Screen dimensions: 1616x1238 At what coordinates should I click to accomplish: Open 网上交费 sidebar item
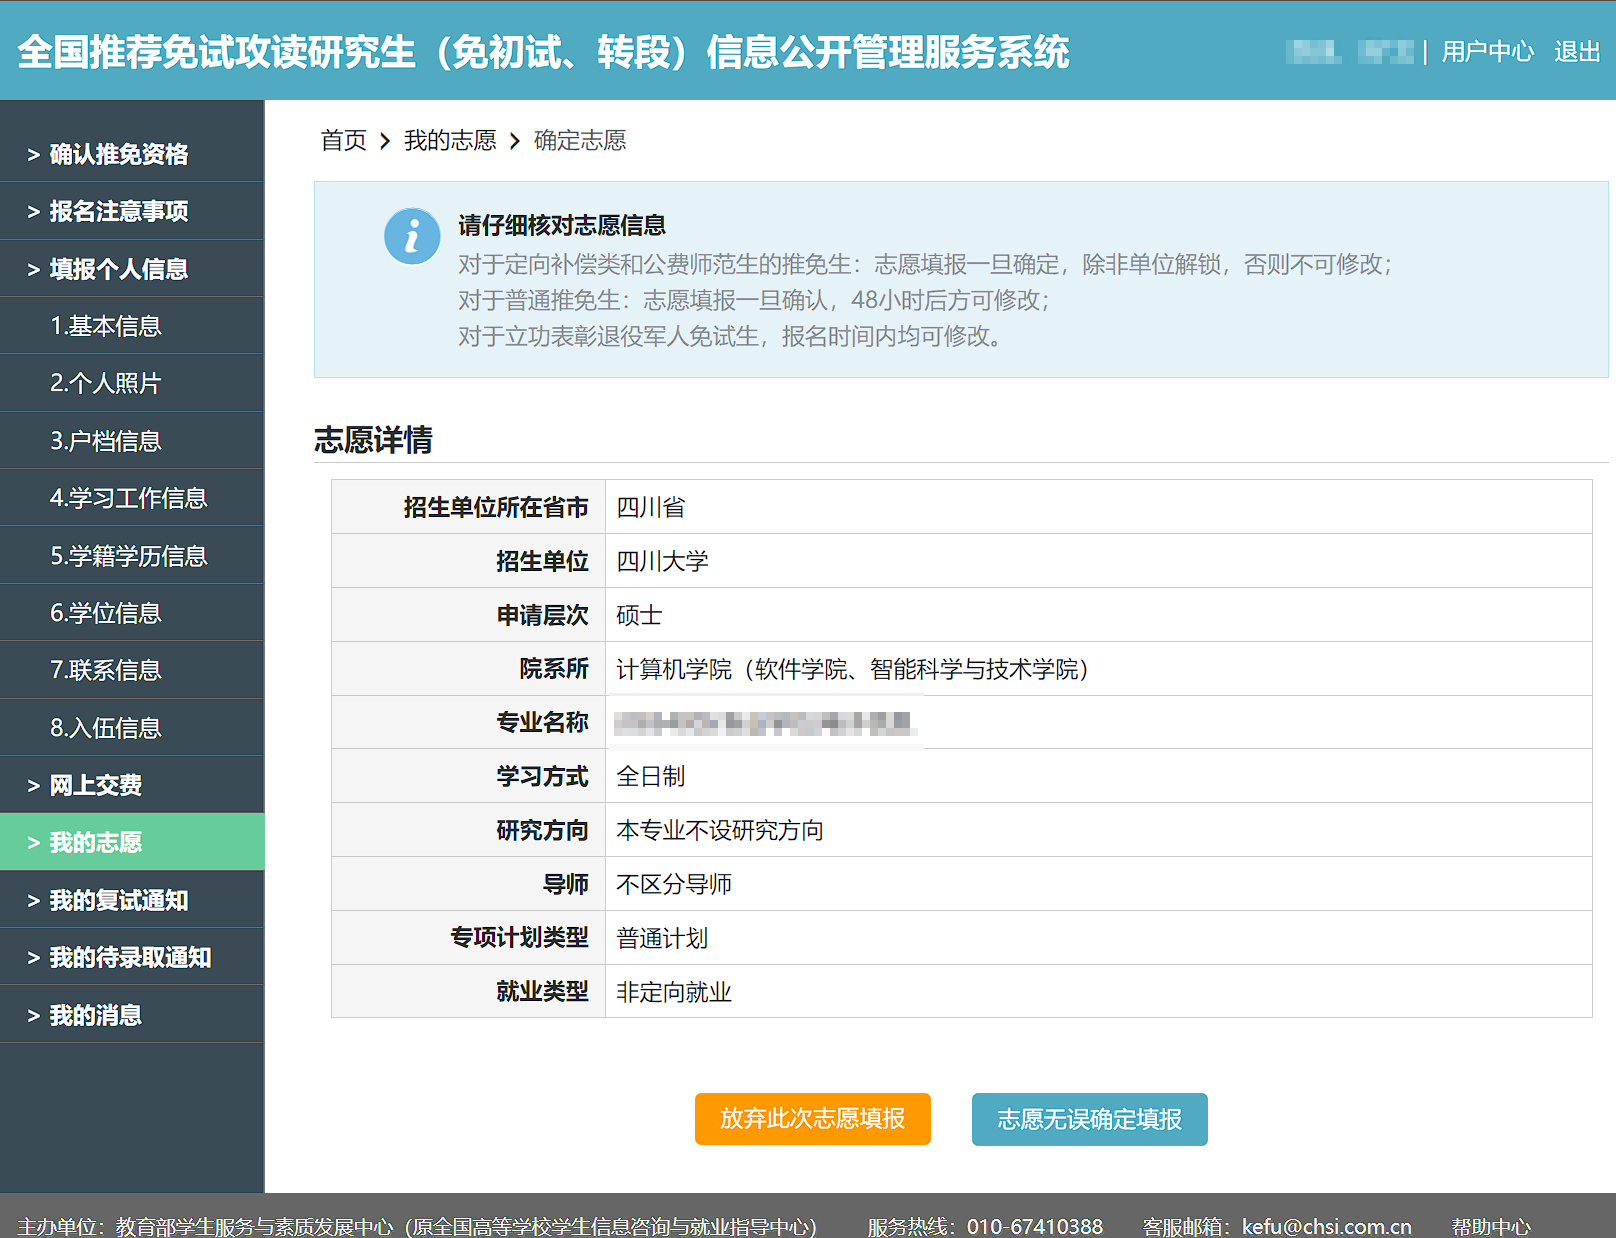click(132, 785)
